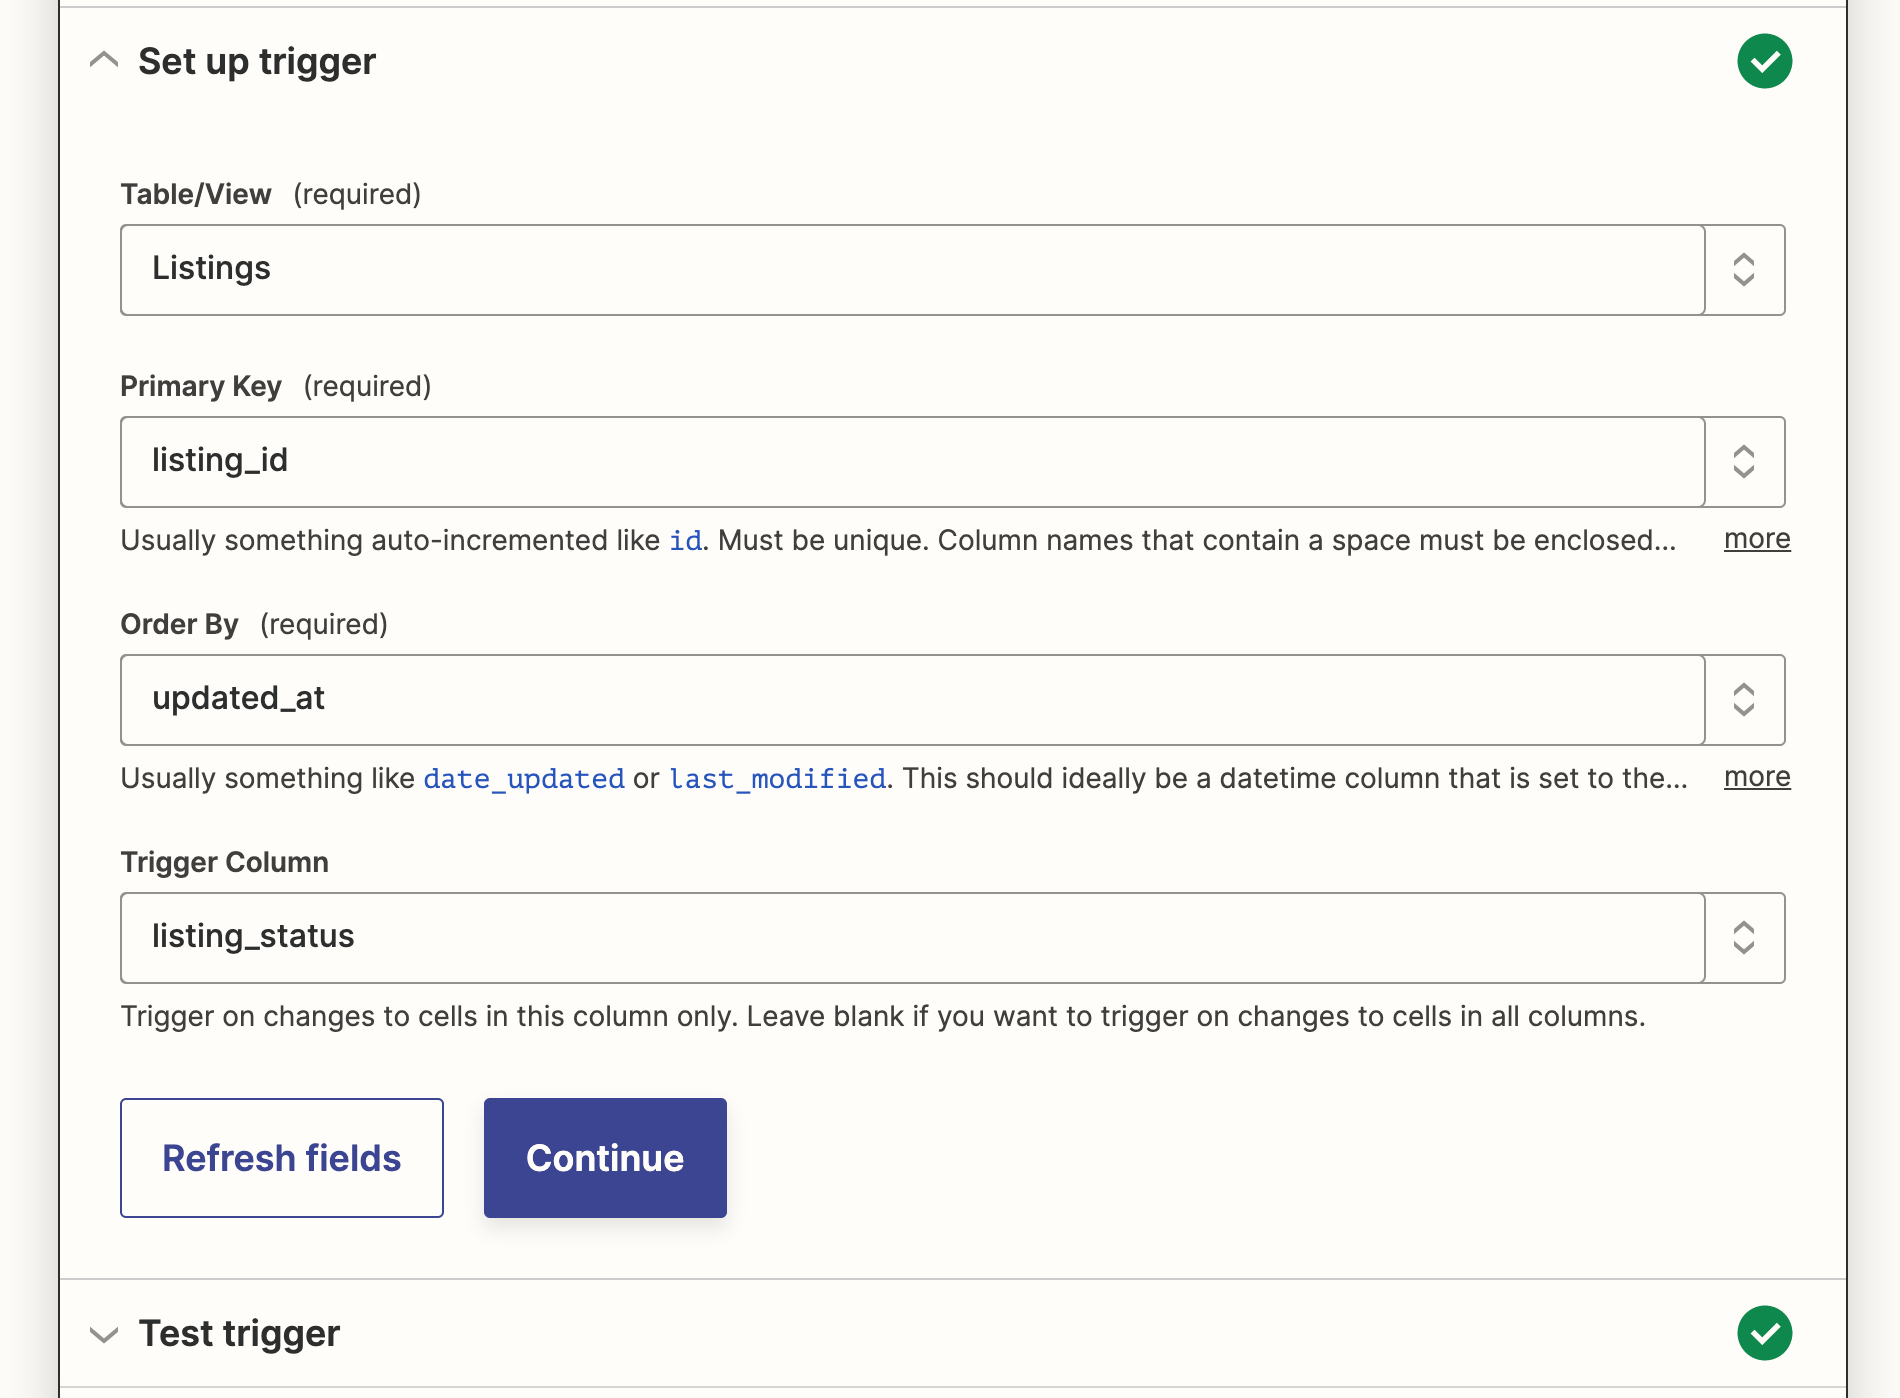Click the 'date_updated' code sample text

[524, 779]
